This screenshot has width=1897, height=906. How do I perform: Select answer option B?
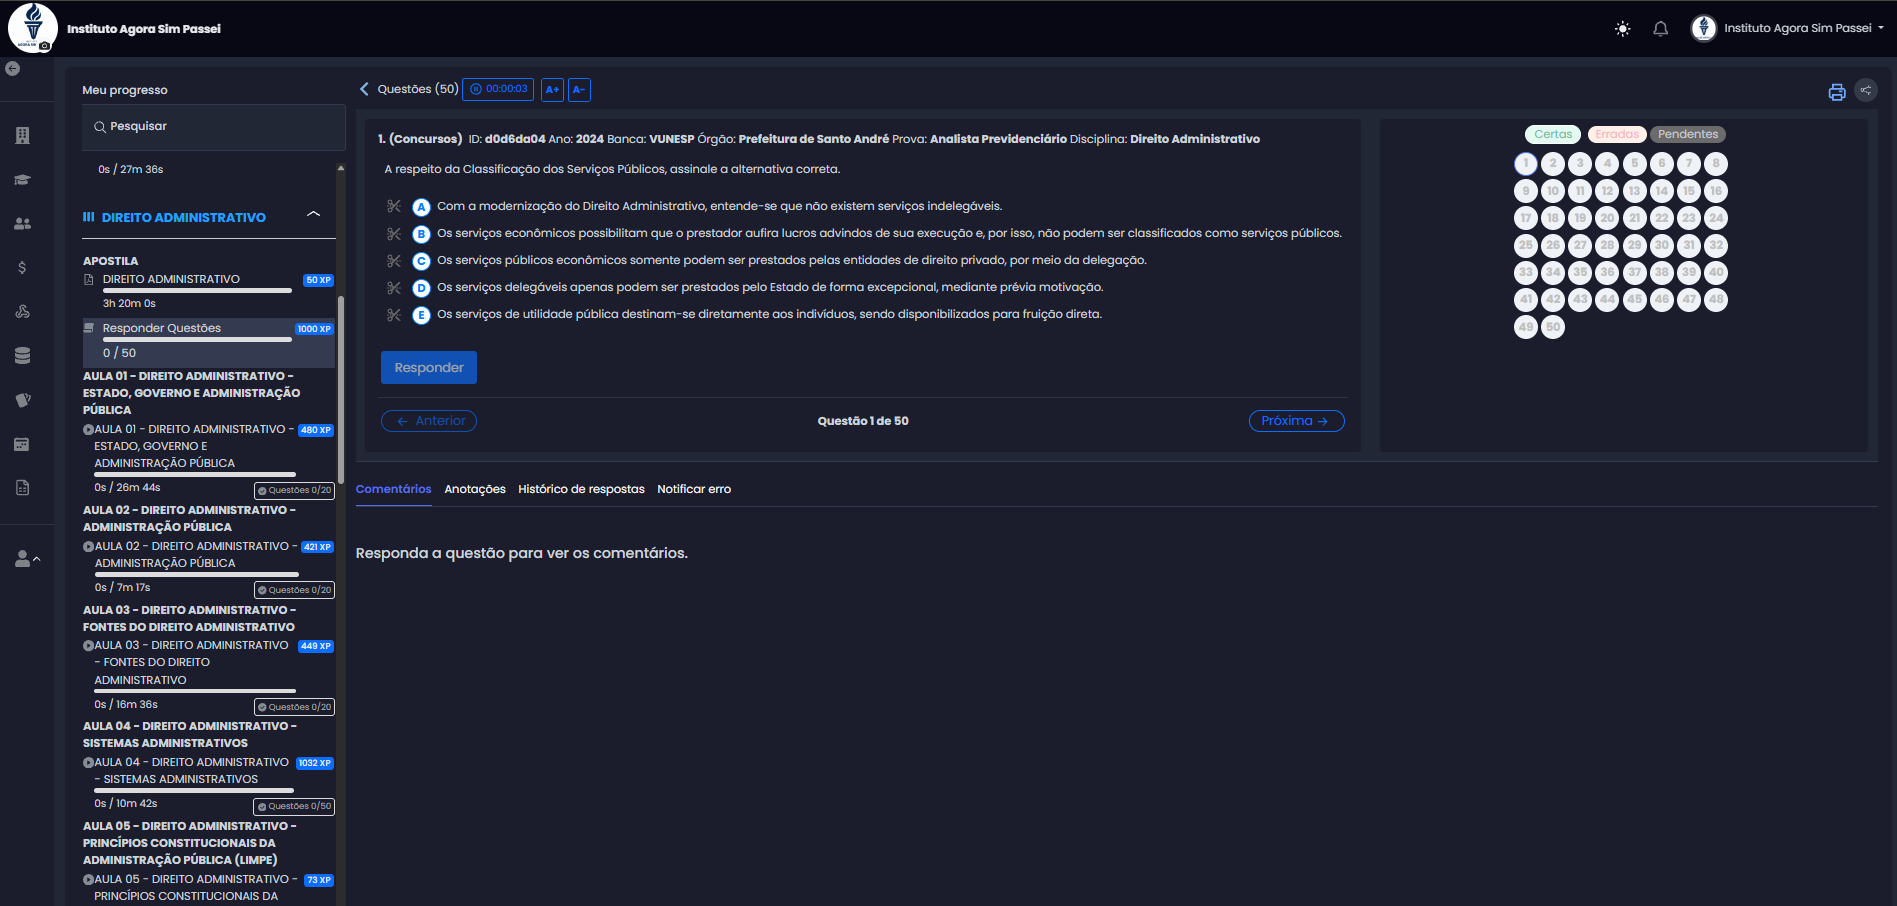point(422,234)
